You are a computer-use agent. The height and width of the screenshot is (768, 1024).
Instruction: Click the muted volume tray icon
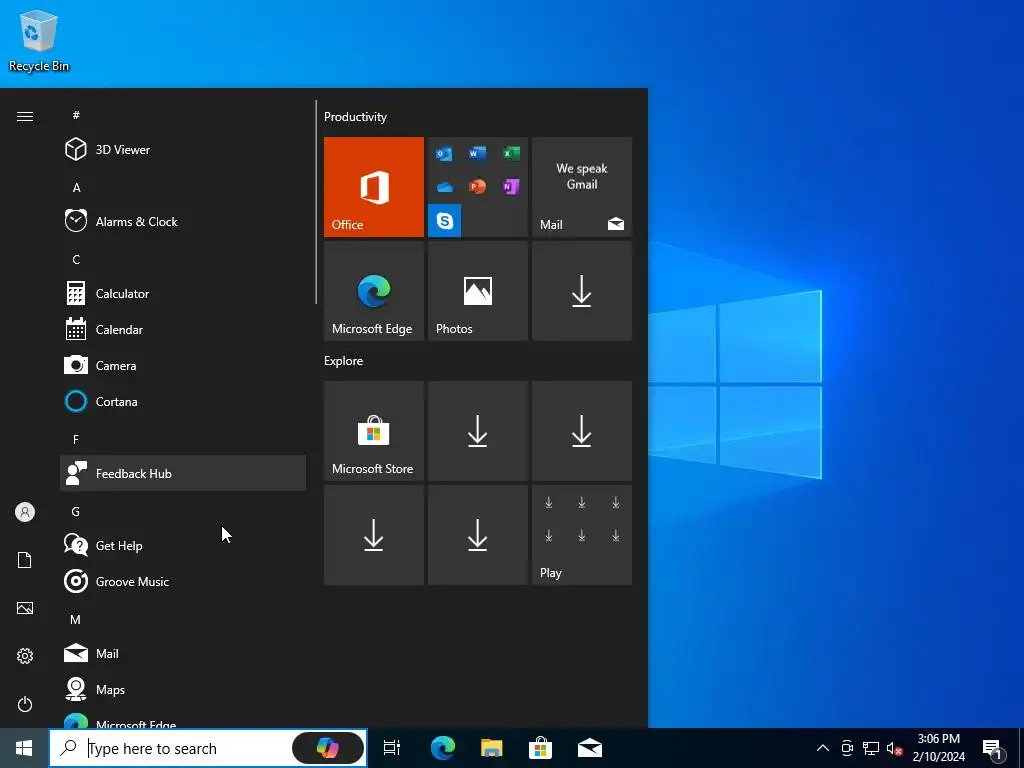point(895,748)
